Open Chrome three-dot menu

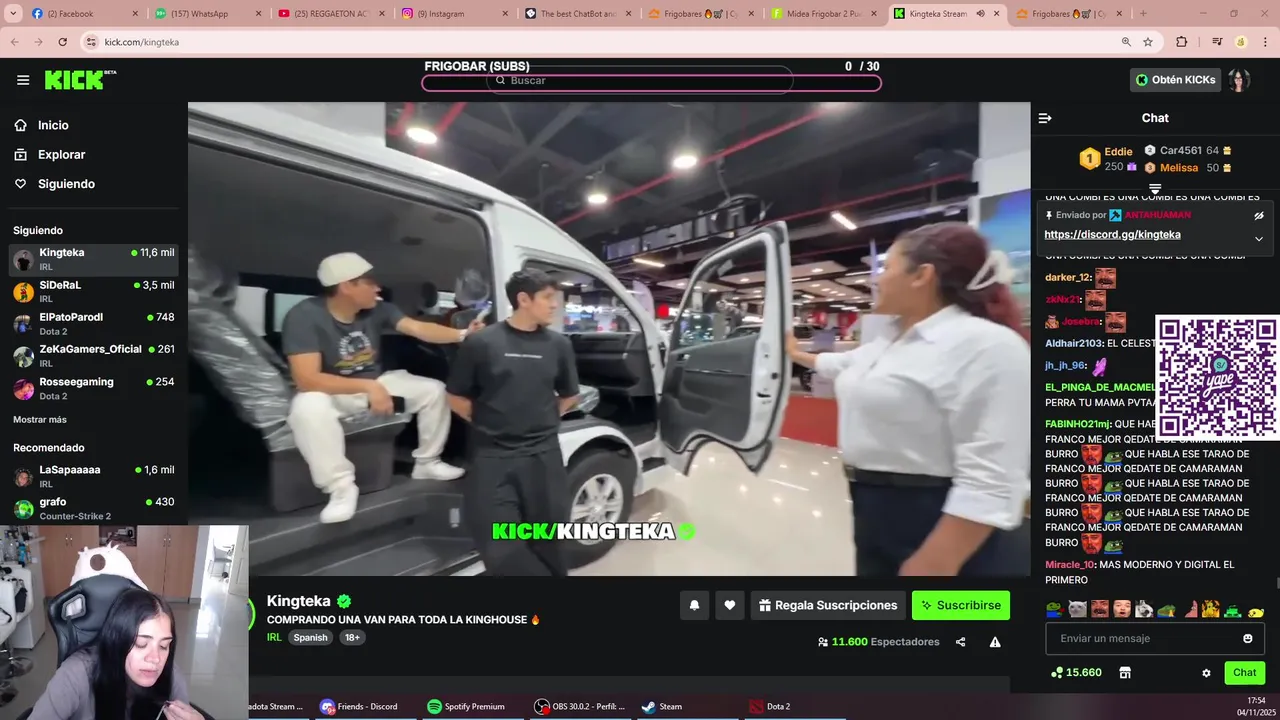point(1265,42)
